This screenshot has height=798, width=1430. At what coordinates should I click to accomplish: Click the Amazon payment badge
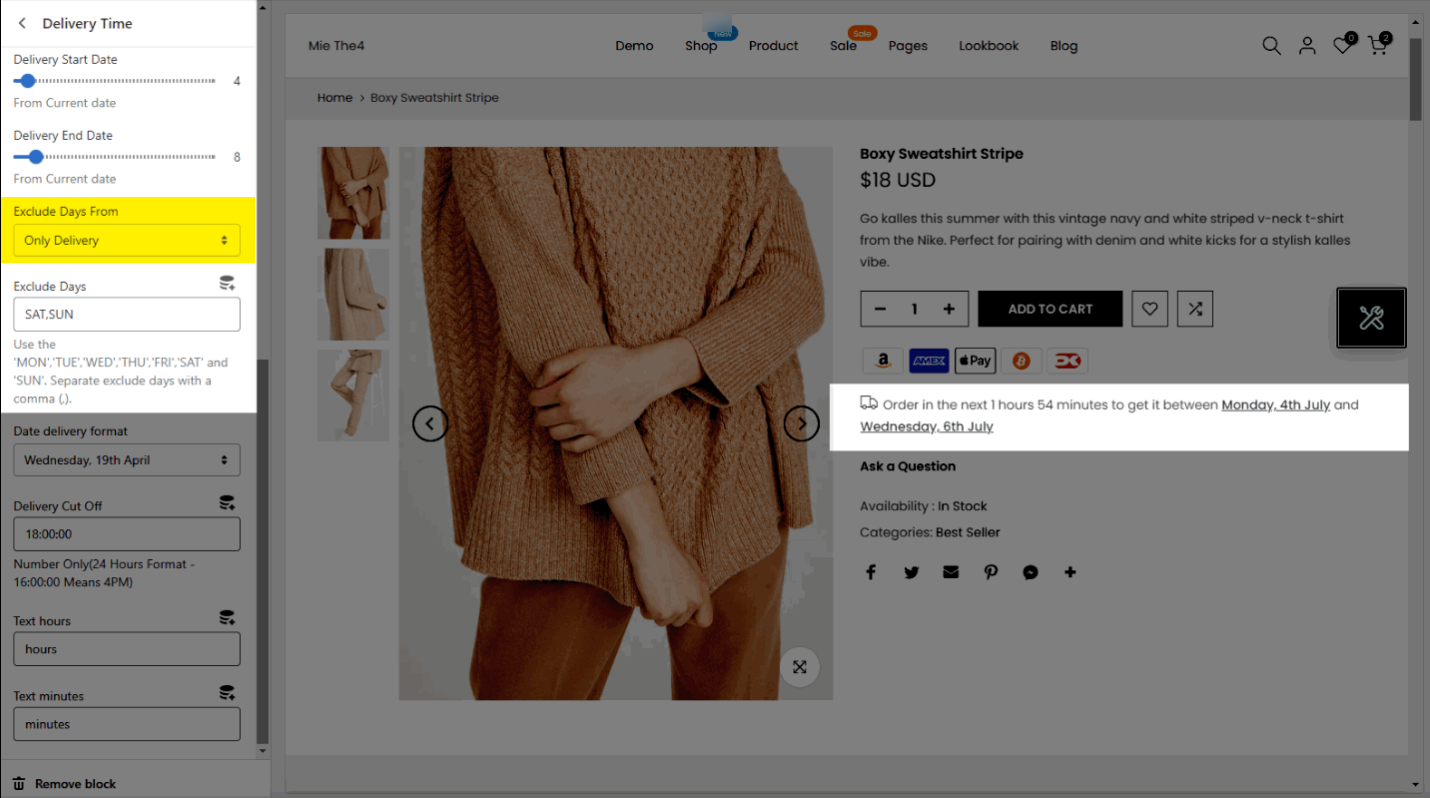click(883, 361)
